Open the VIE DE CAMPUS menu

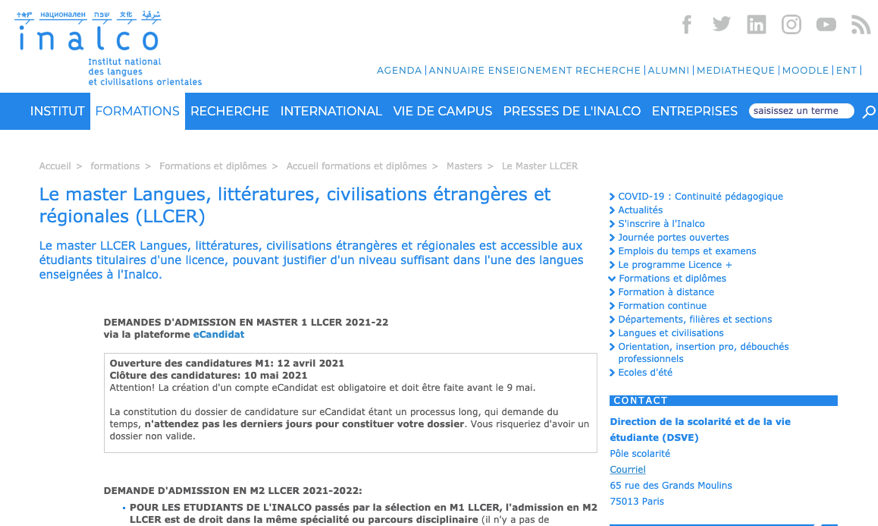pyautogui.click(x=442, y=111)
